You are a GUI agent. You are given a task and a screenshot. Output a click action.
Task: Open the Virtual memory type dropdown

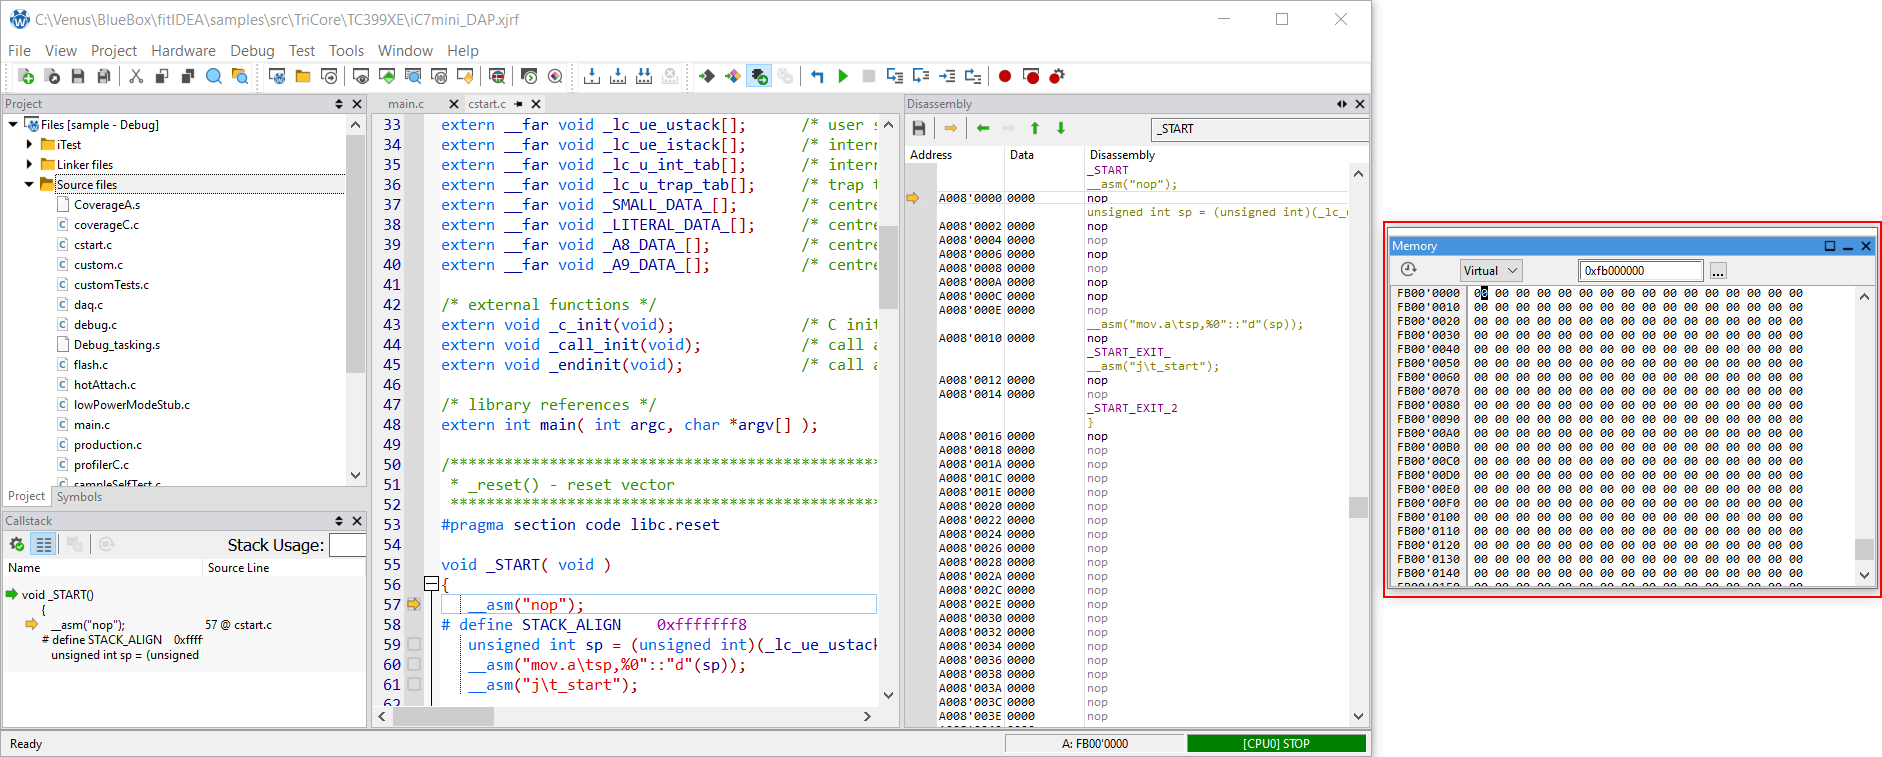(x=1490, y=270)
